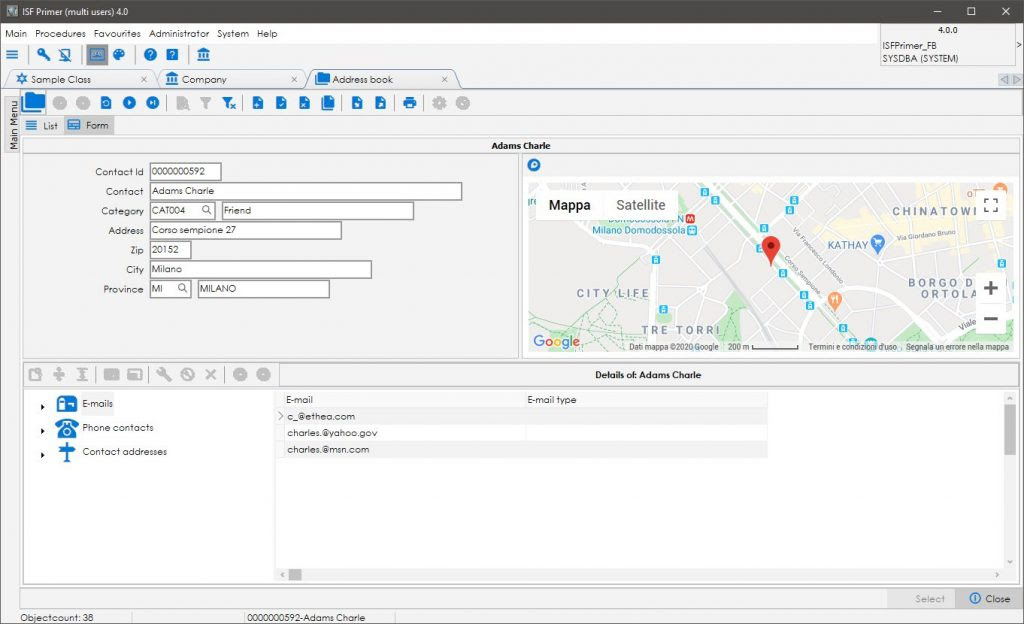Click the color palette theme icon
This screenshot has height=624, width=1024.
pyautogui.click(x=119, y=54)
